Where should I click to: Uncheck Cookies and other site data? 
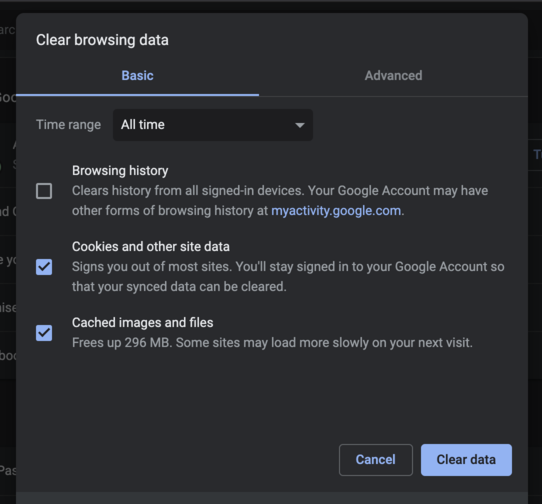(44, 267)
